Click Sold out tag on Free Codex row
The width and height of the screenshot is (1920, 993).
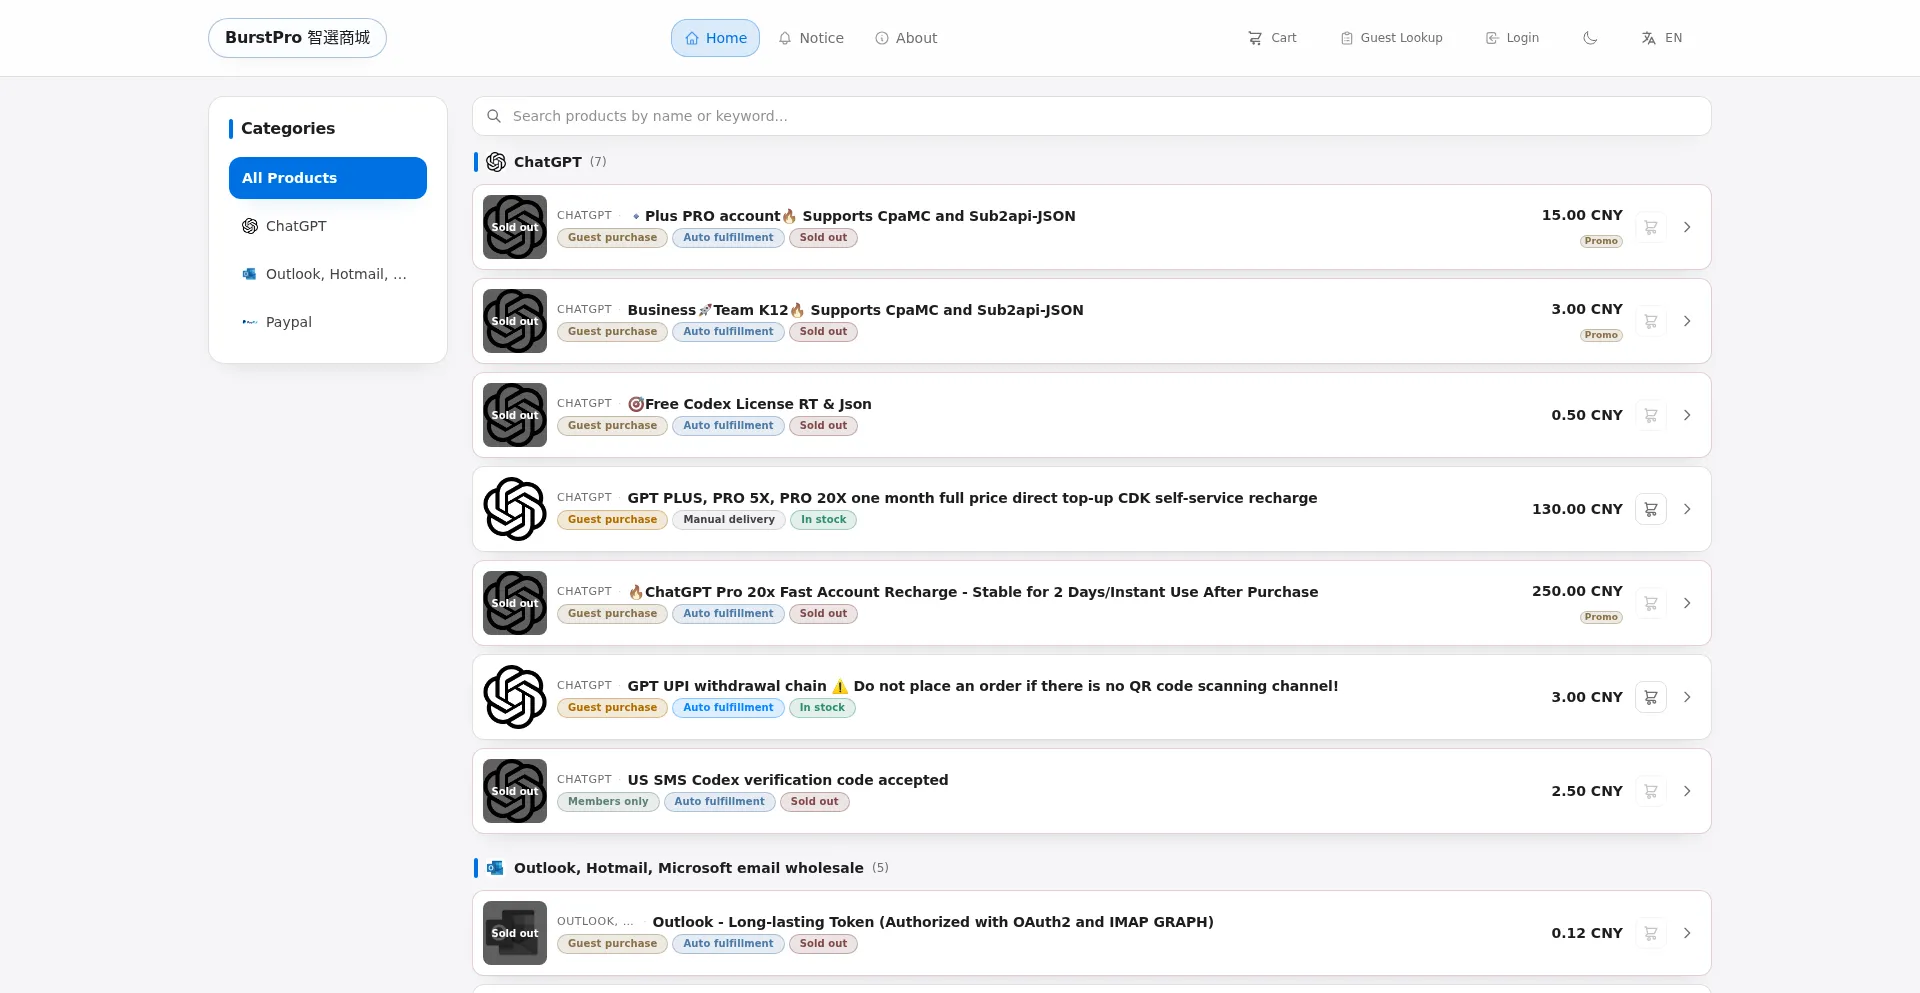click(x=823, y=426)
